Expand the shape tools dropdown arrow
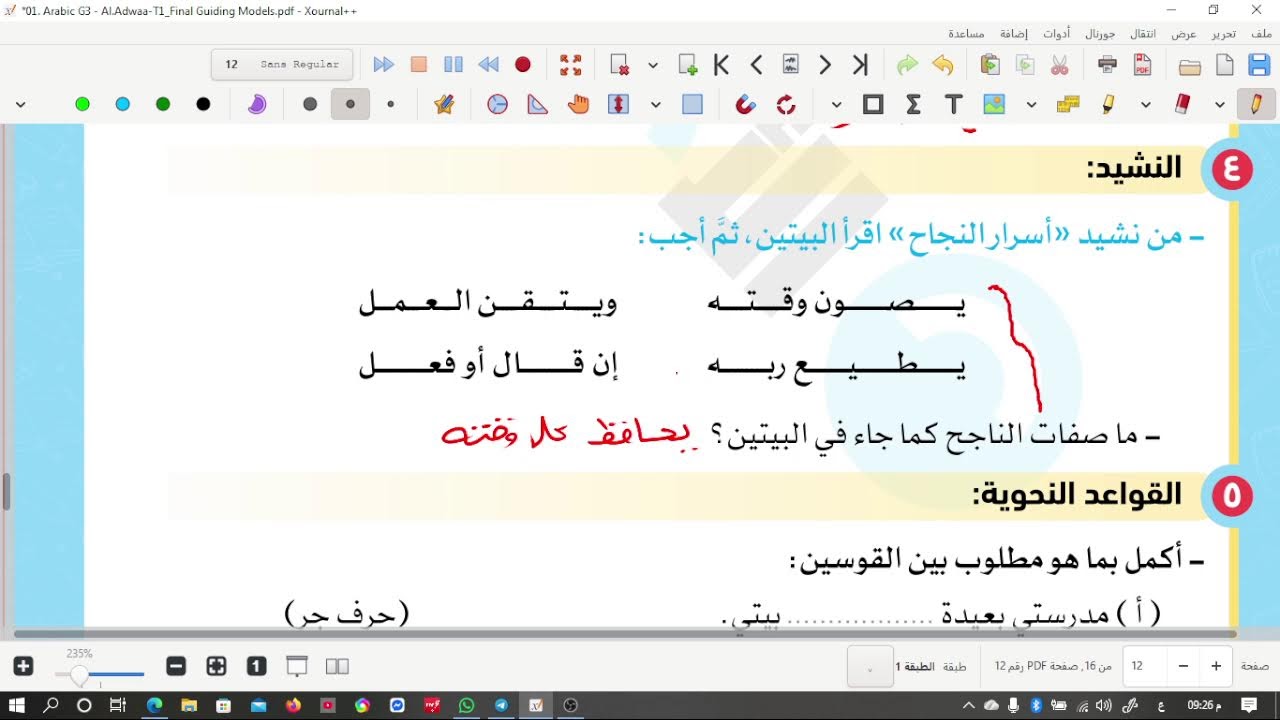The height and width of the screenshot is (720, 1280). pos(836,104)
